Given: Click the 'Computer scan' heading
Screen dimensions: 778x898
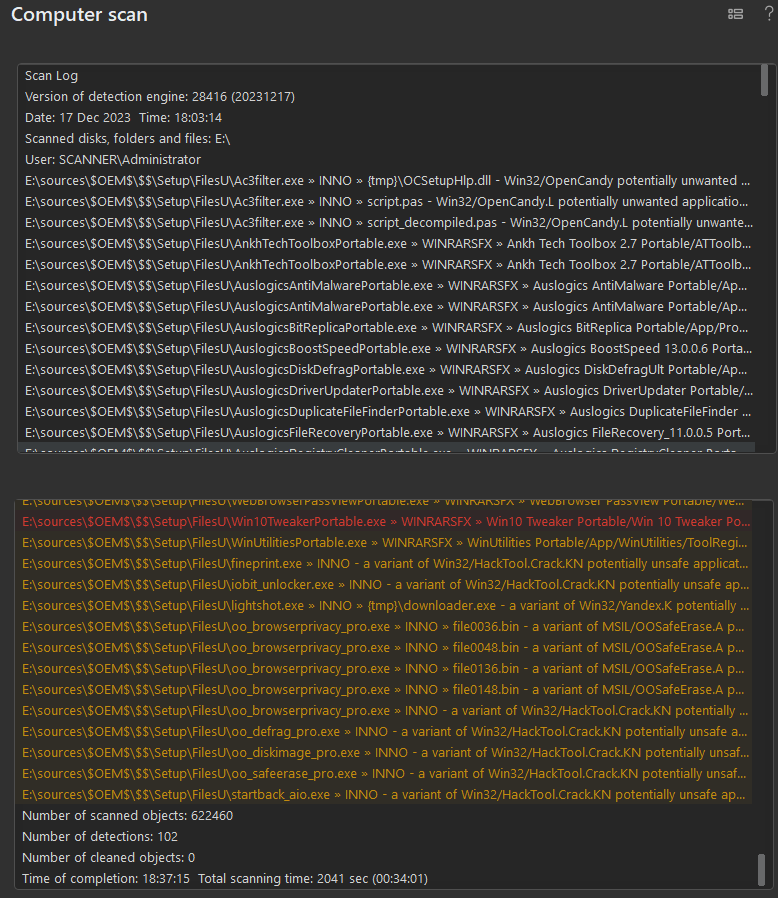Looking at the screenshot, I should point(79,14).
